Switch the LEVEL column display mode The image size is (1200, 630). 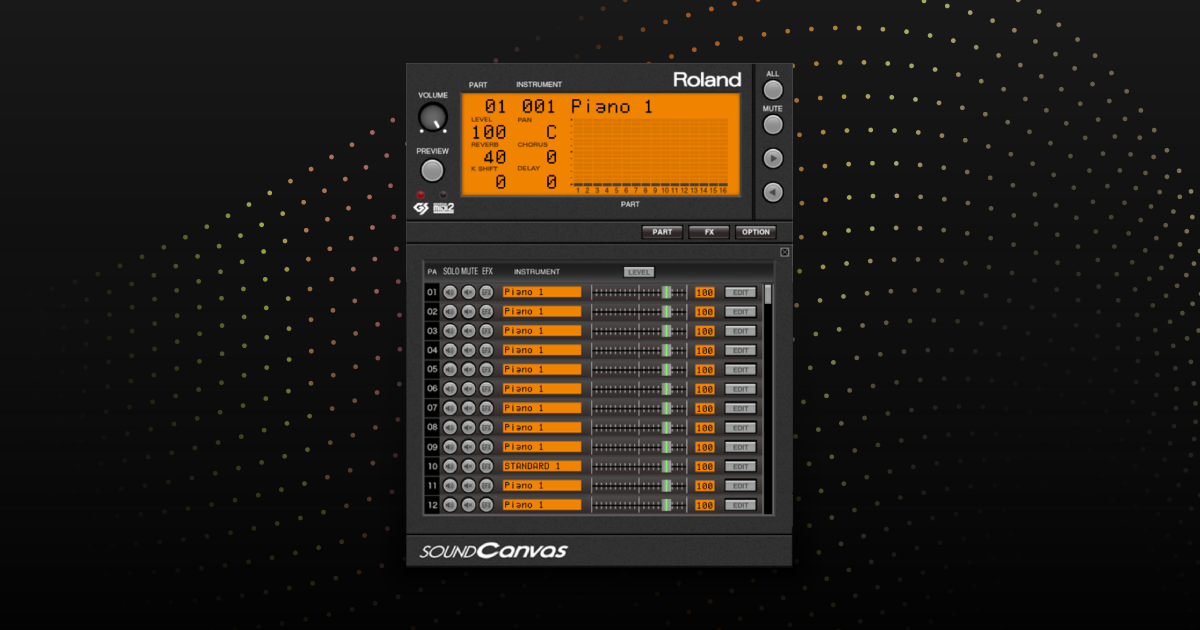(x=639, y=271)
